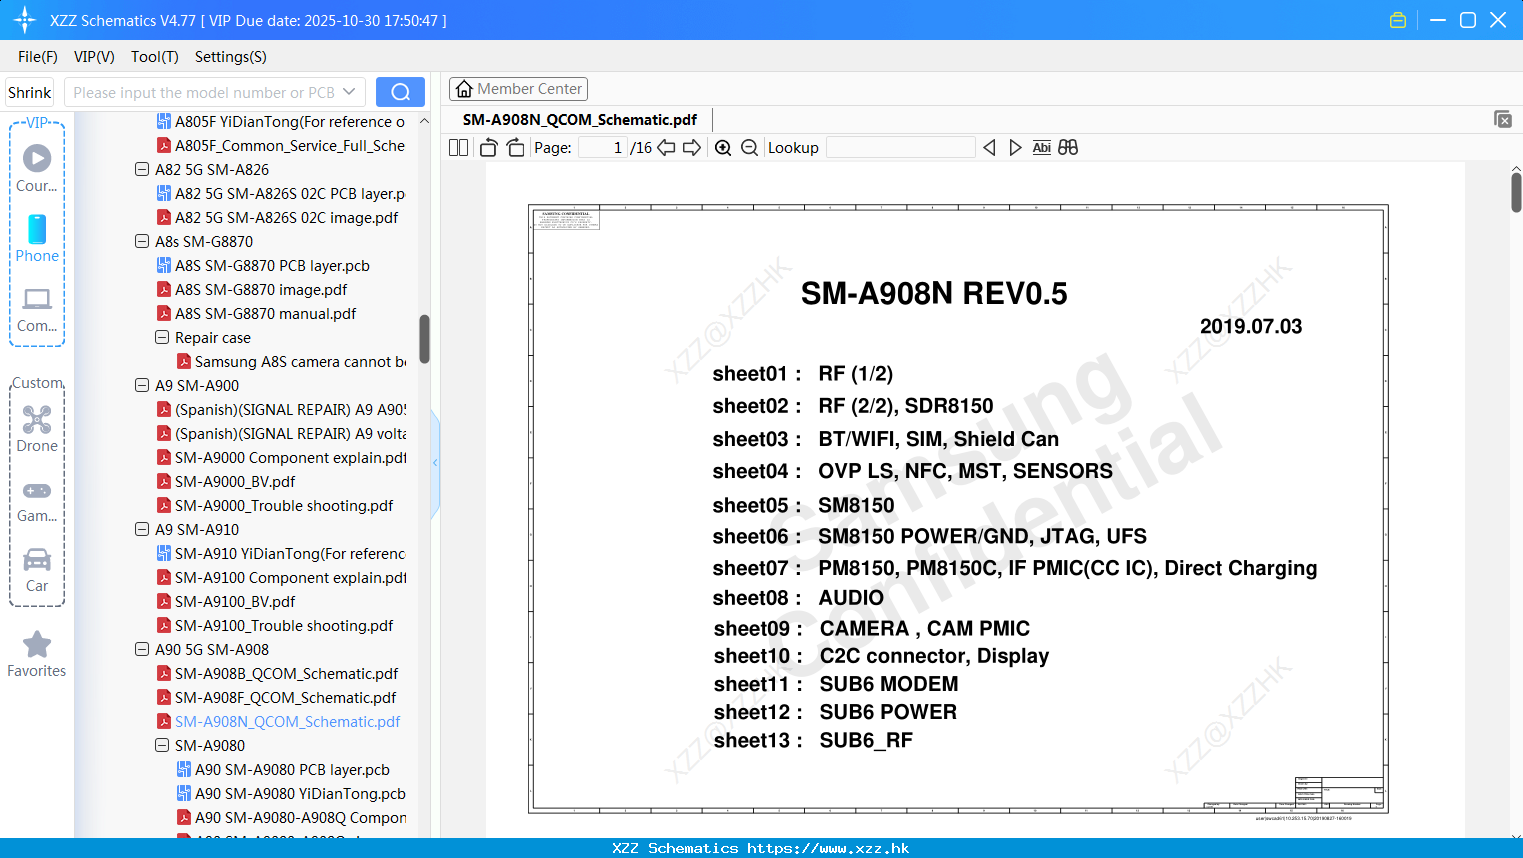1523x858 pixels.
Task: Rotate page counterclockwise
Action: 488,148
